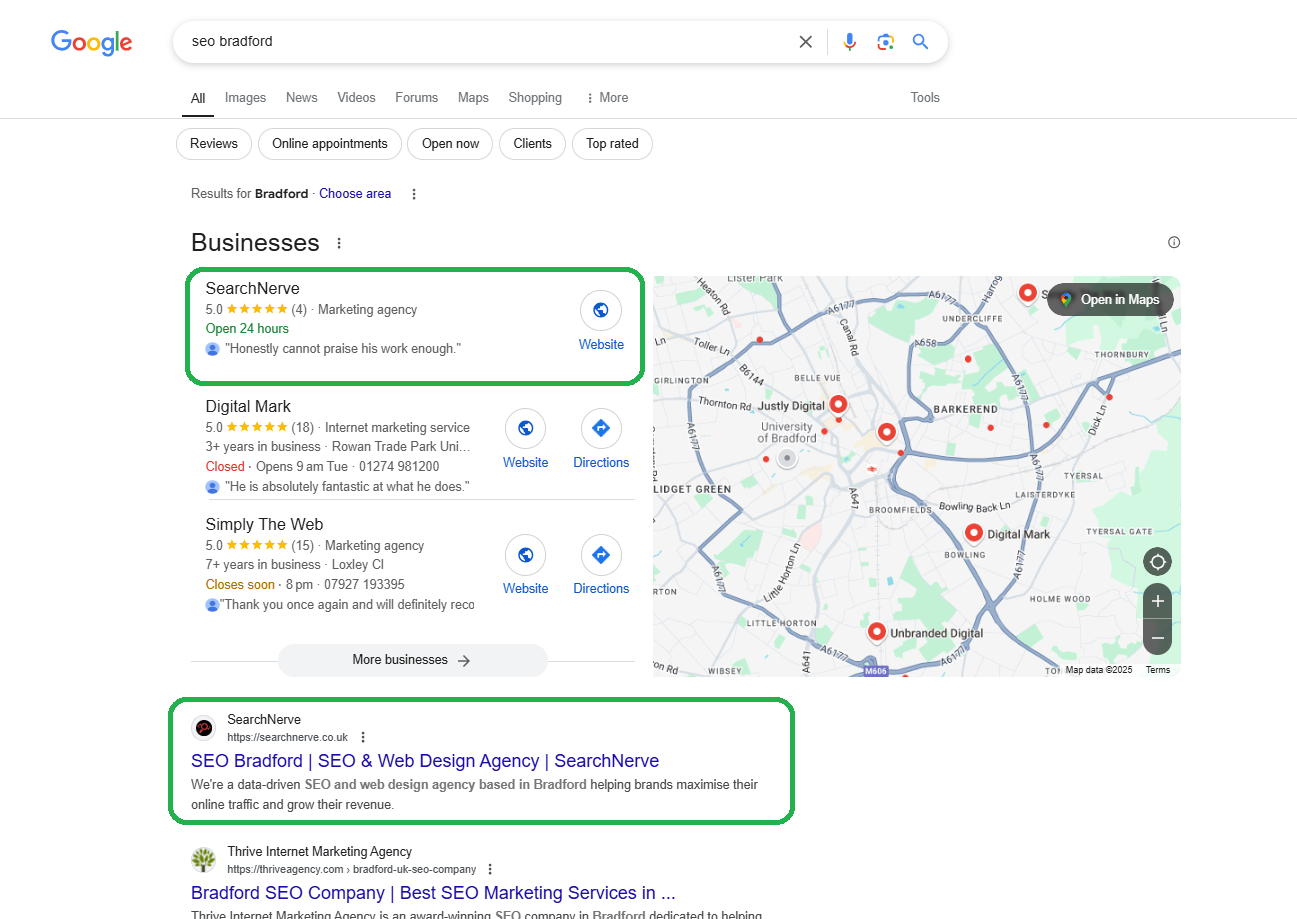This screenshot has height=919, width=1297.
Task: Click the blue magnifier search icon
Action: pos(921,42)
